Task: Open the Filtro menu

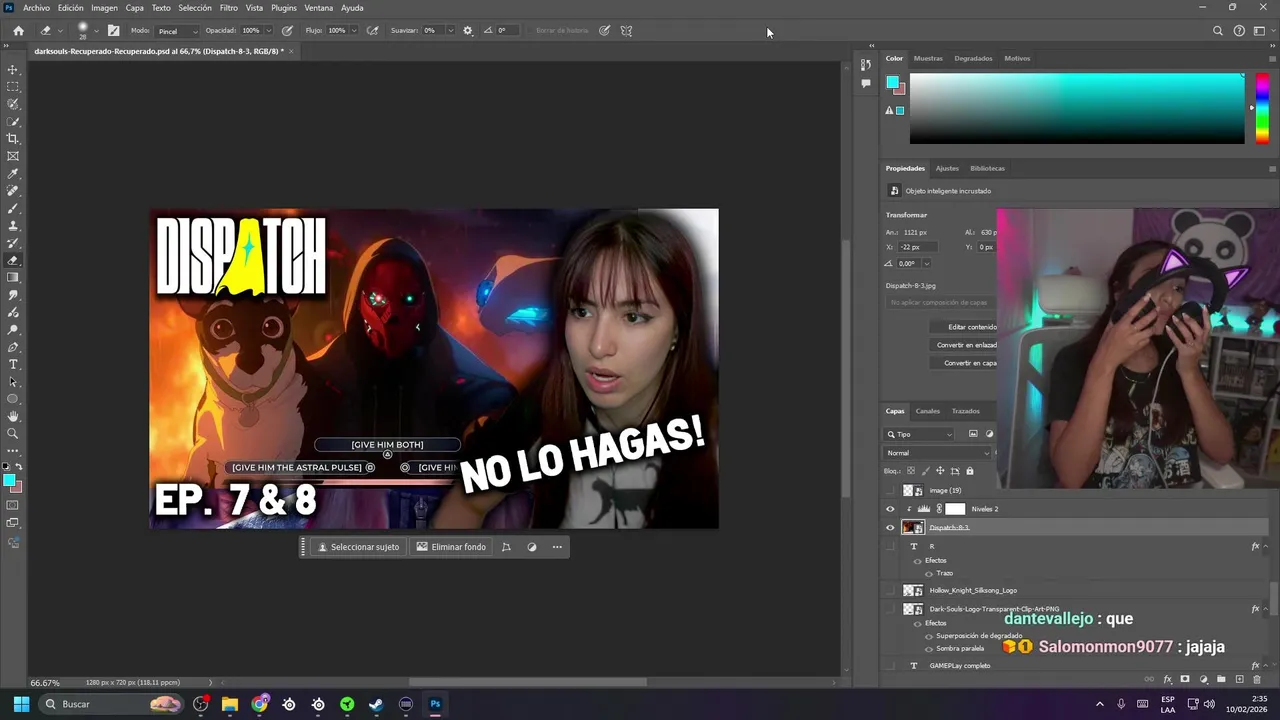Action: pyautogui.click(x=229, y=8)
